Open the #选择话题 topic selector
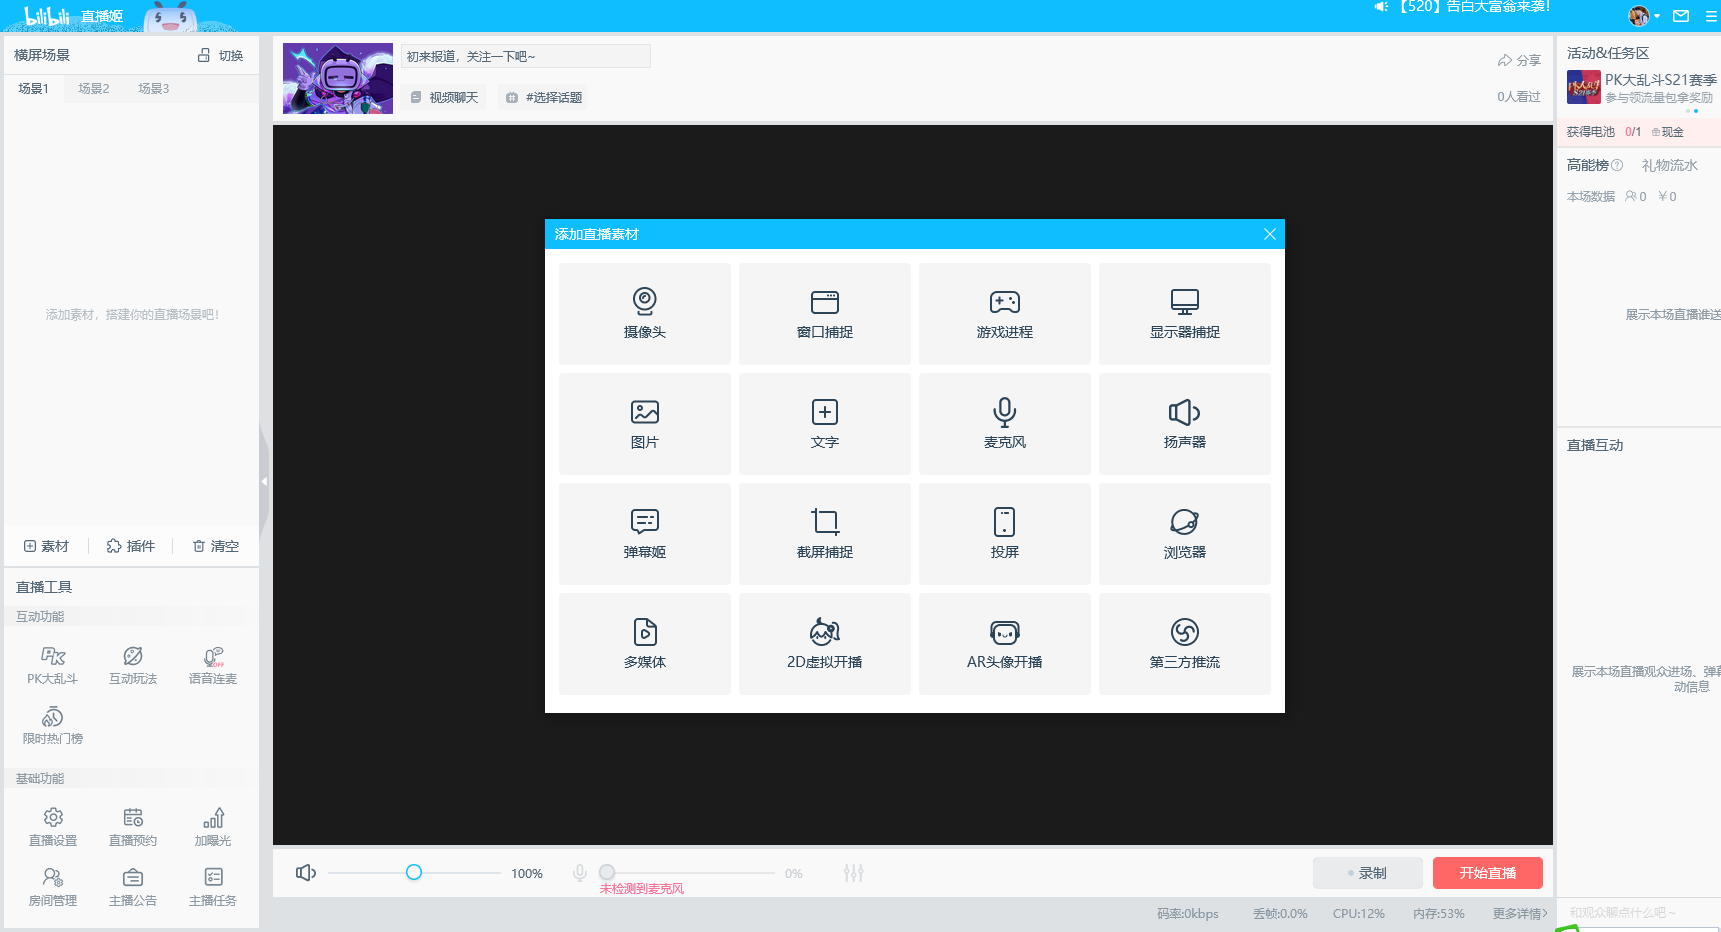The height and width of the screenshot is (932, 1721). [x=544, y=97]
